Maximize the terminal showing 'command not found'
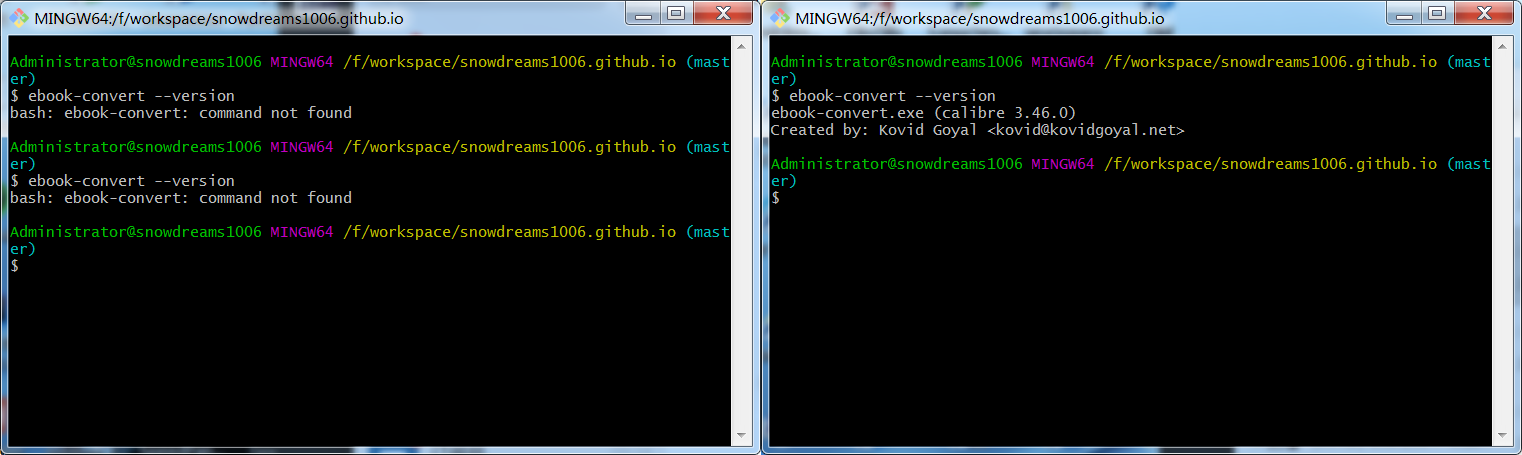This screenshot has height=455, width=1522. [676, 14]
